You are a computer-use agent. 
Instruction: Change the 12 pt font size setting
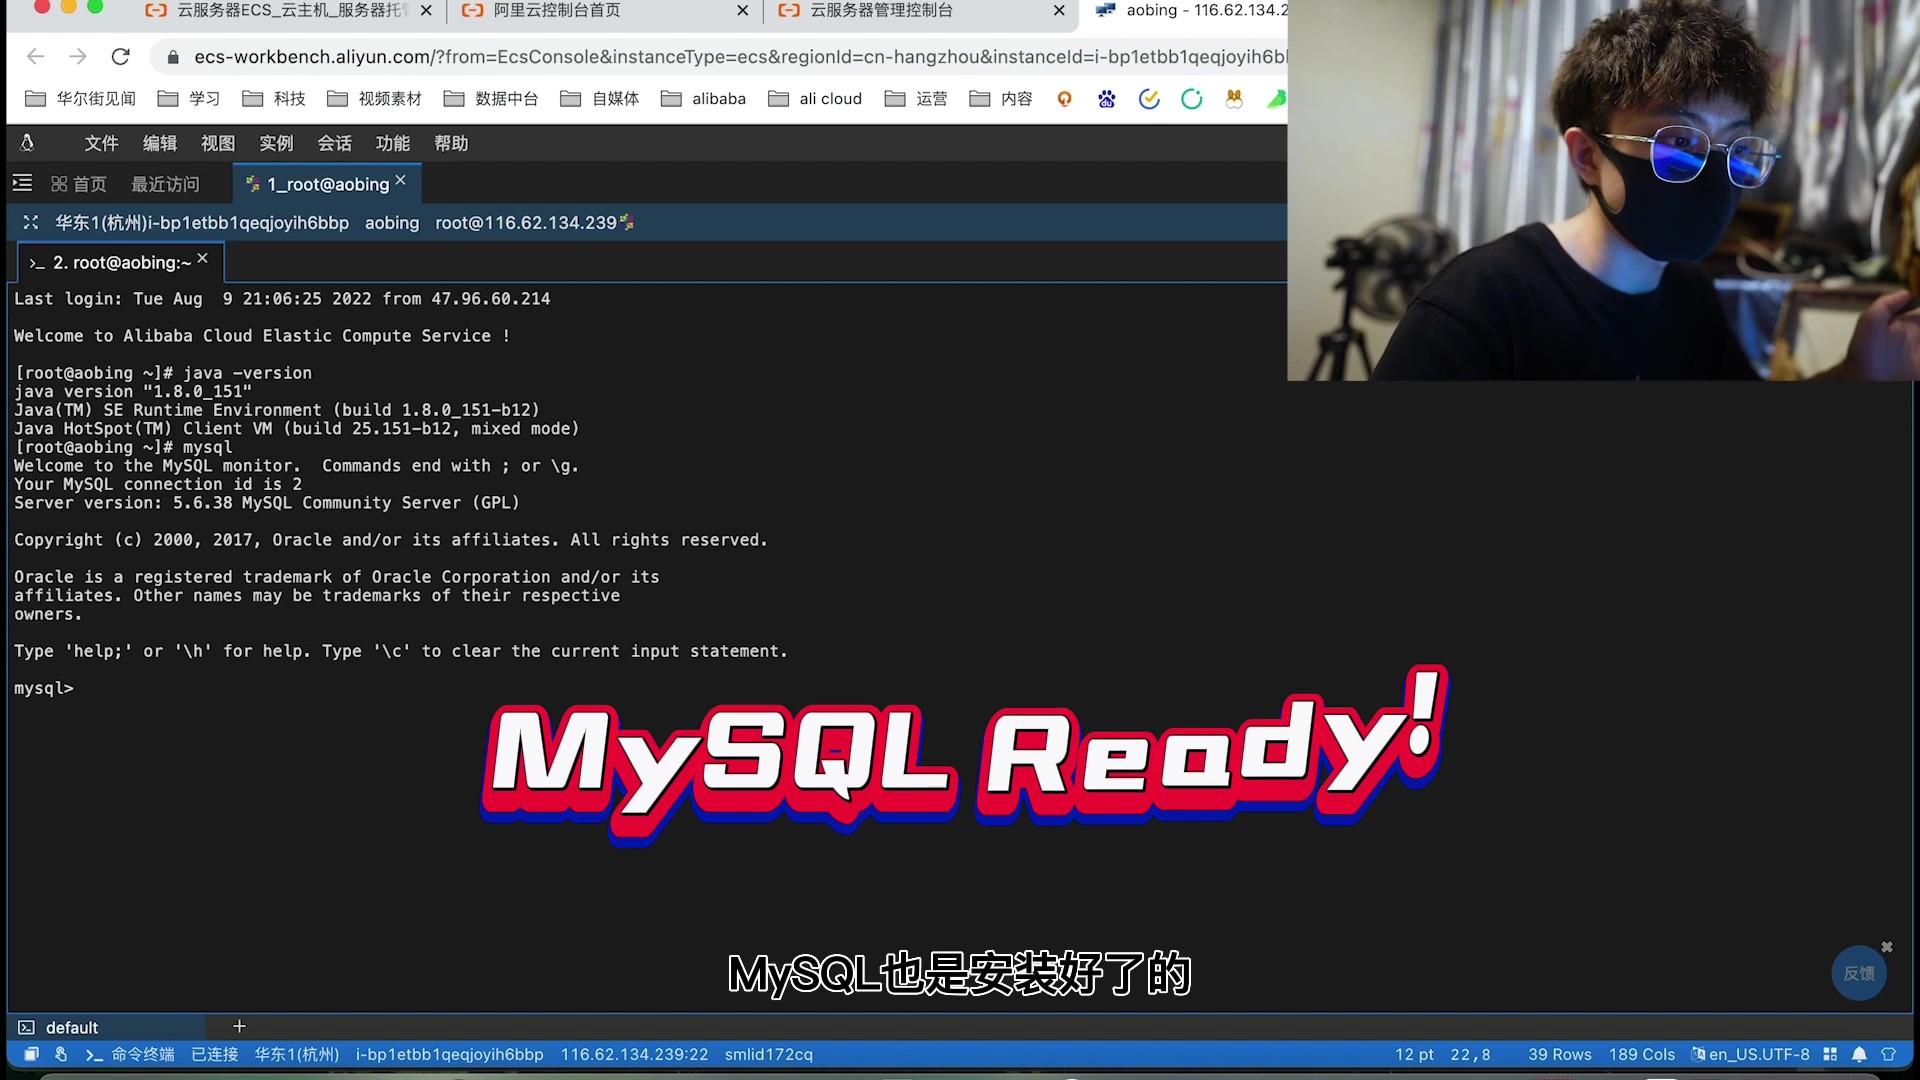coord(1413,1054)
